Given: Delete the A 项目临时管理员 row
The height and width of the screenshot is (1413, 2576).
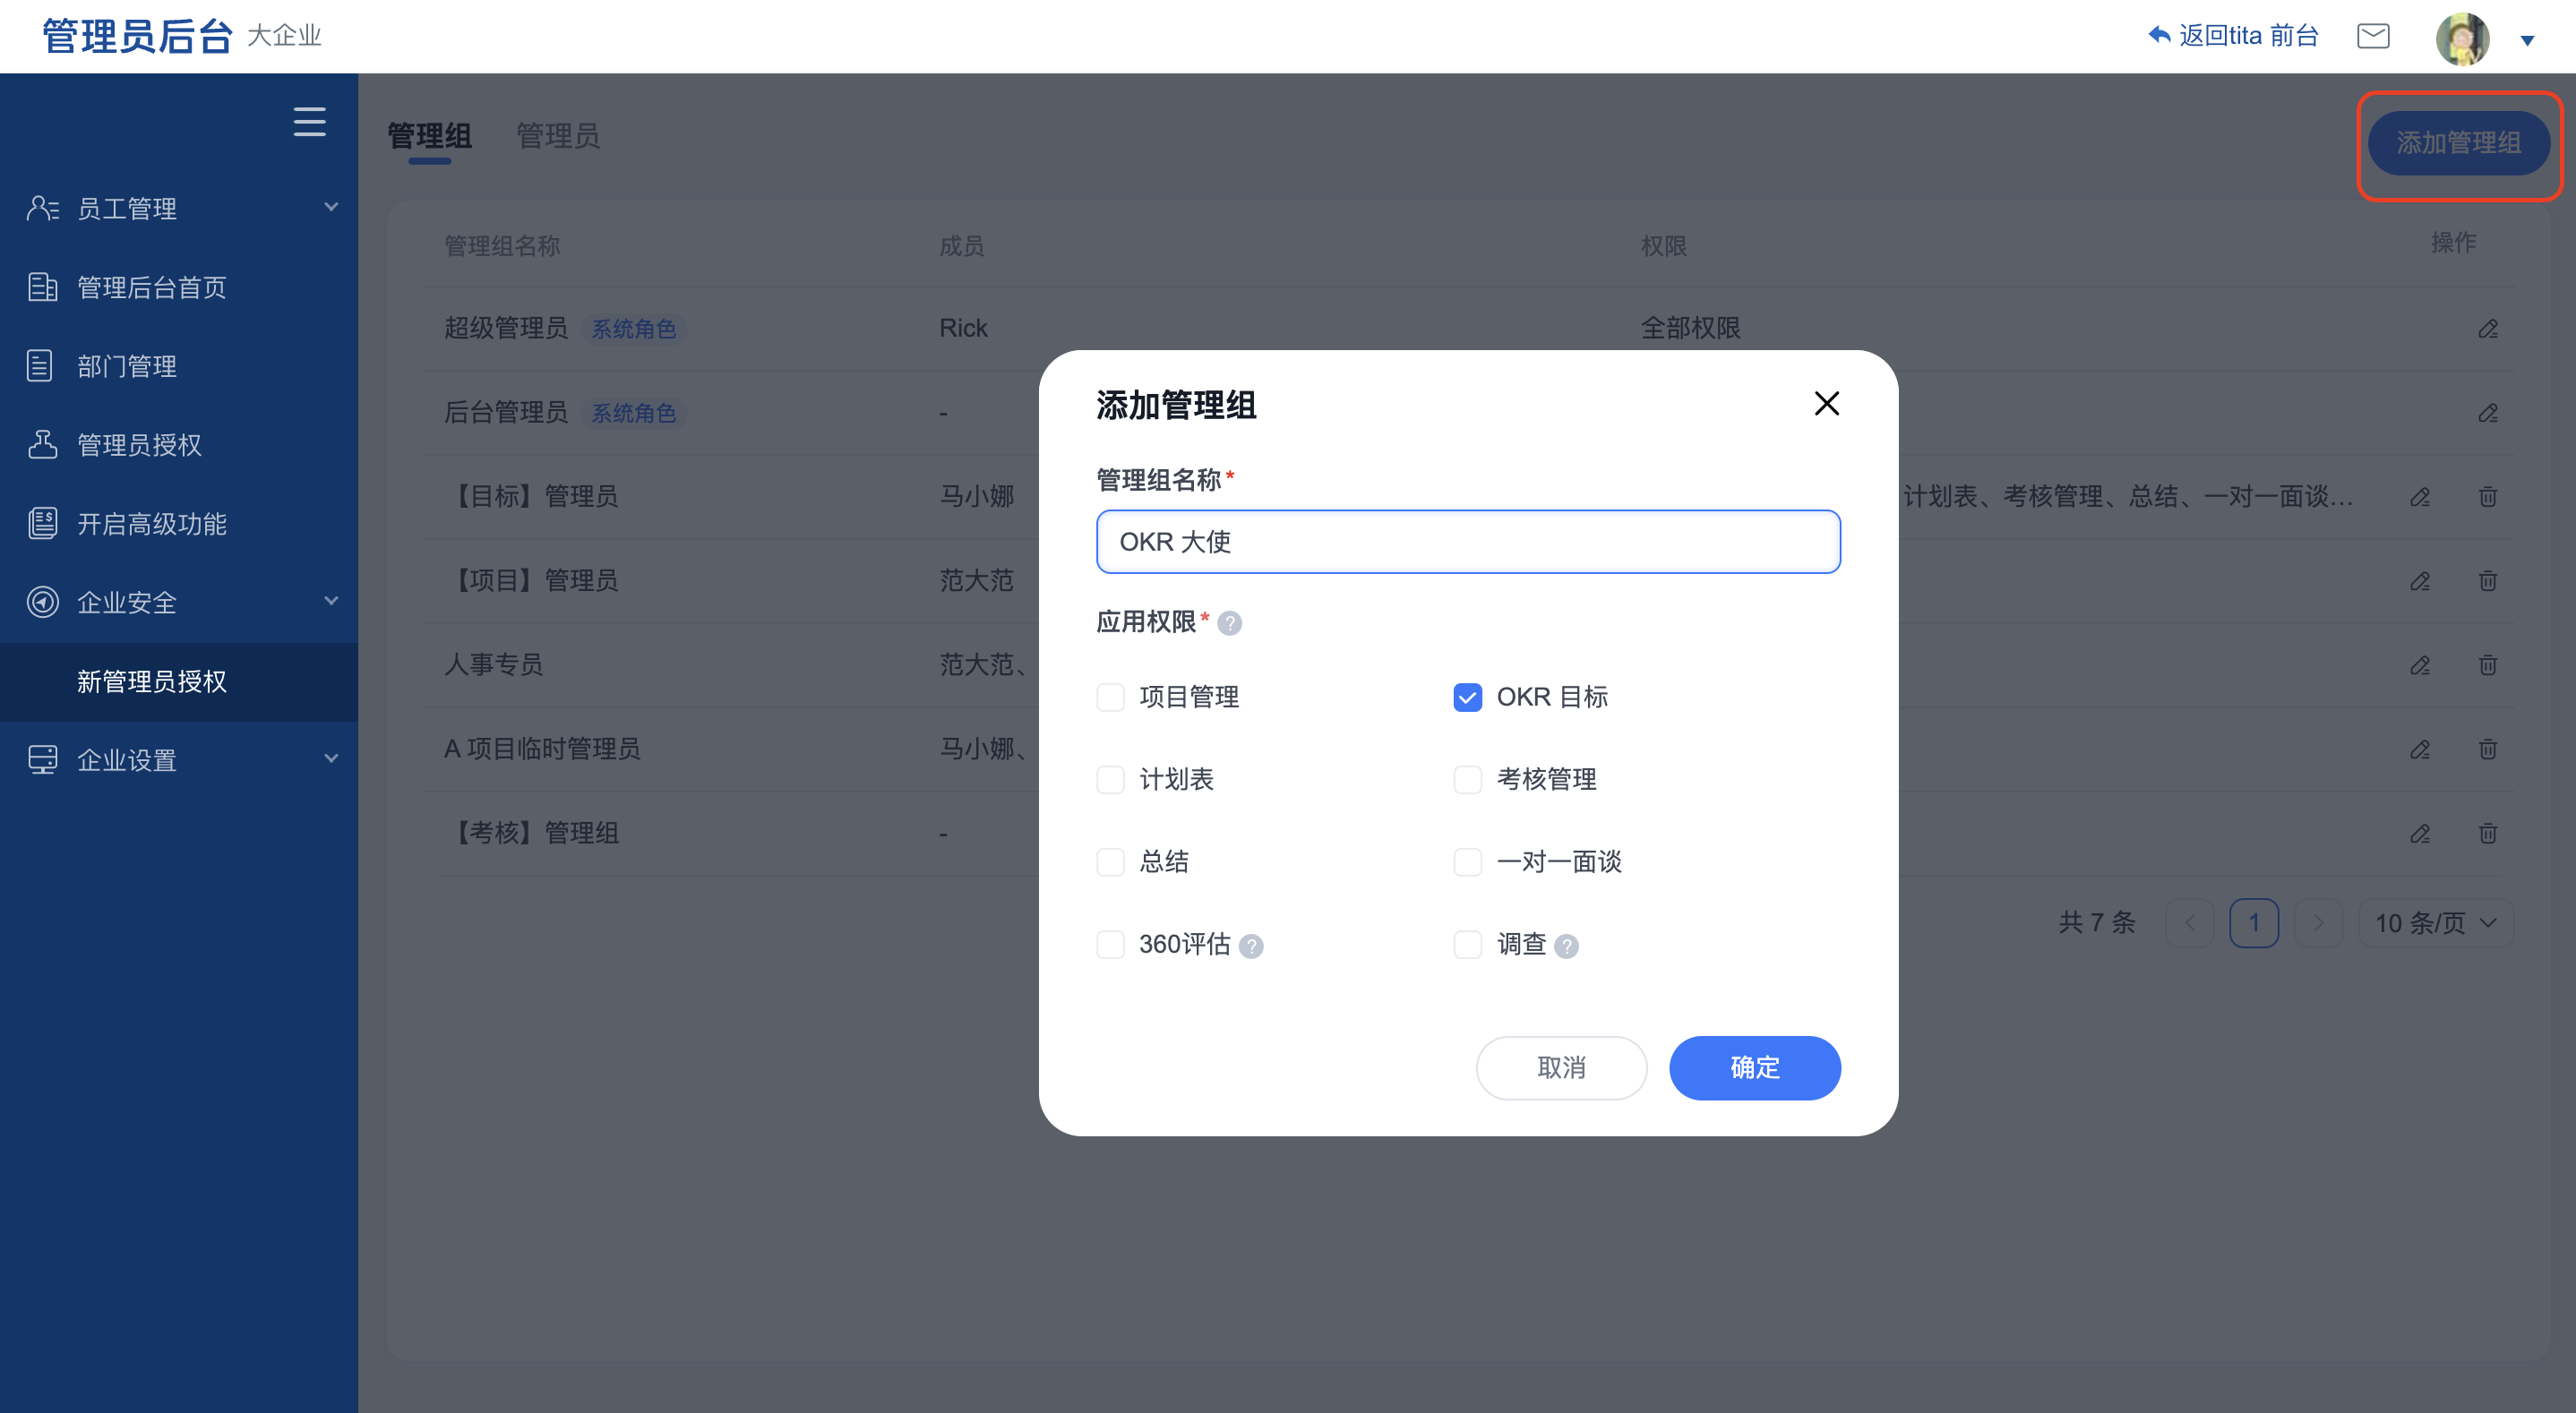Looking at the screenshot, I should [x=2488, y=749].
